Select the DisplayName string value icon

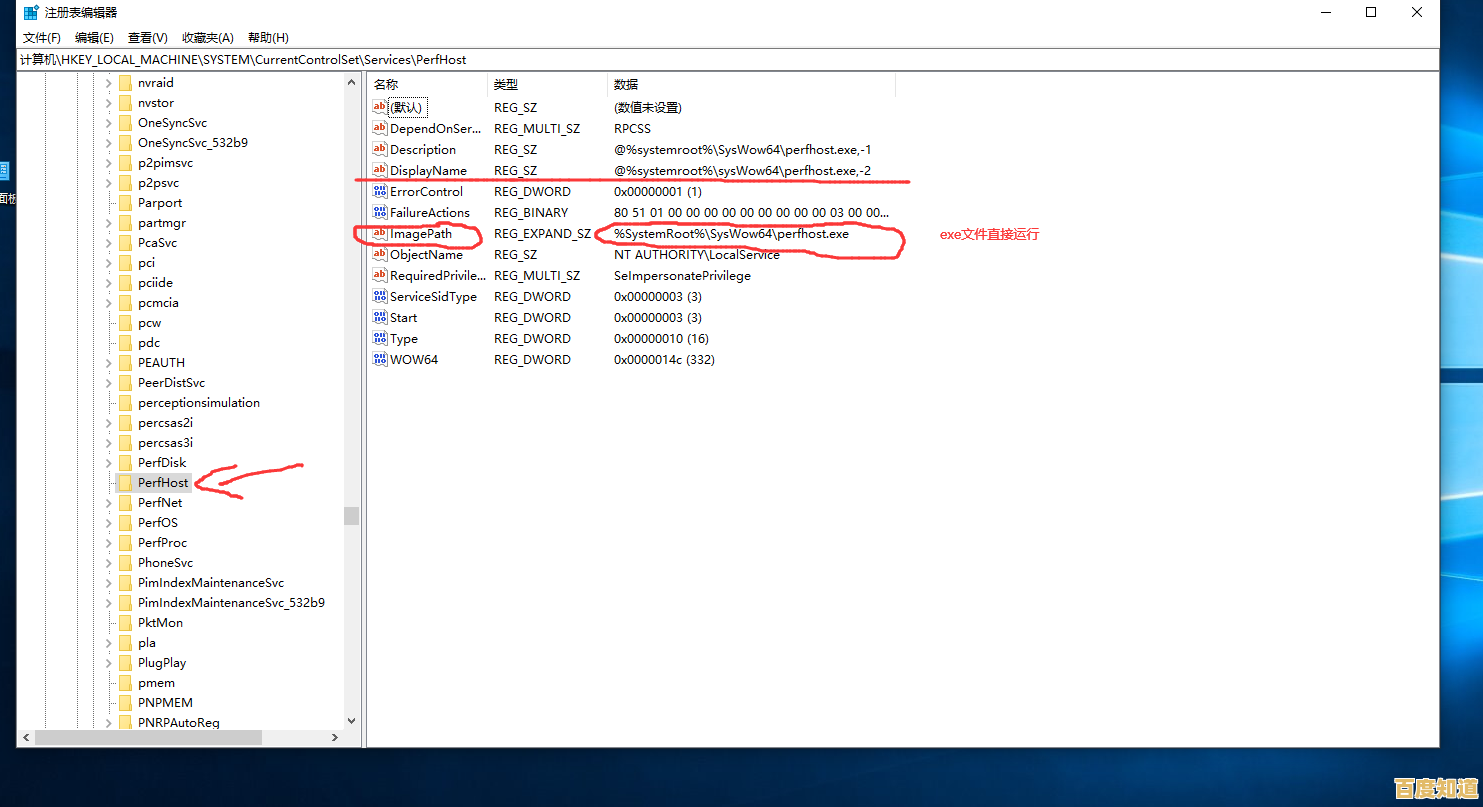pyautogui.click(x=379, y=171)
